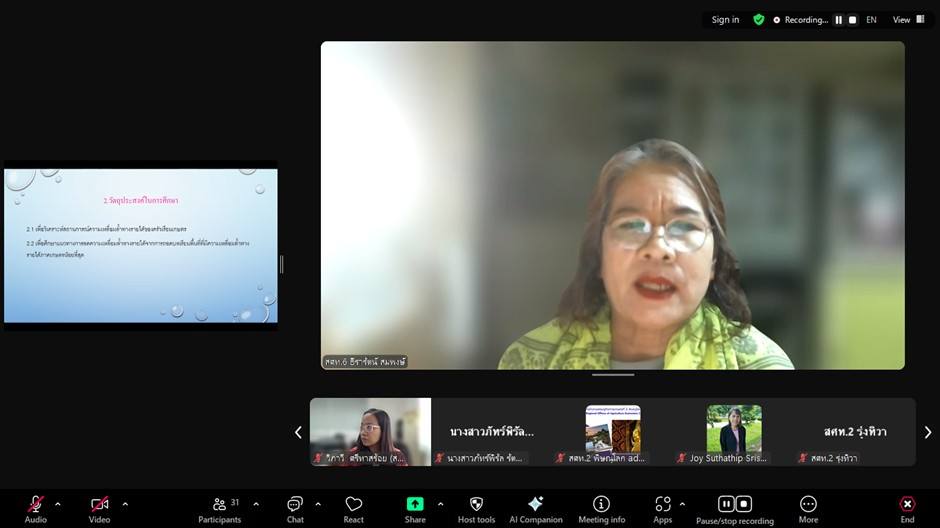Open the React emoji menu
Image resolution: width=940 pixels, height=528 pixels.
coord(353,508)
